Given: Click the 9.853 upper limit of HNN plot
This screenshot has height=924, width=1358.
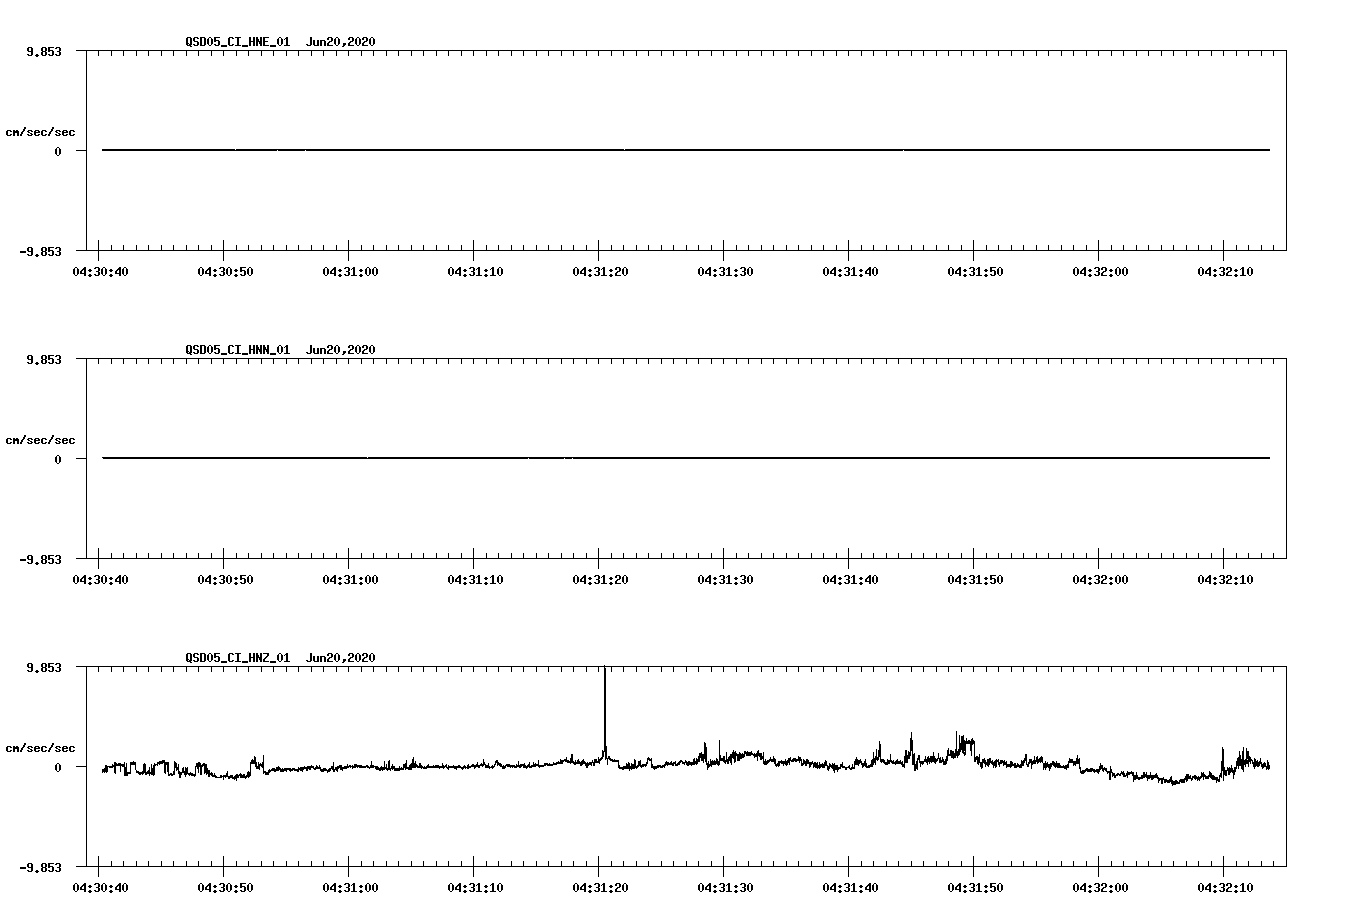Looking at the screenshot, I should coord(44,359).
